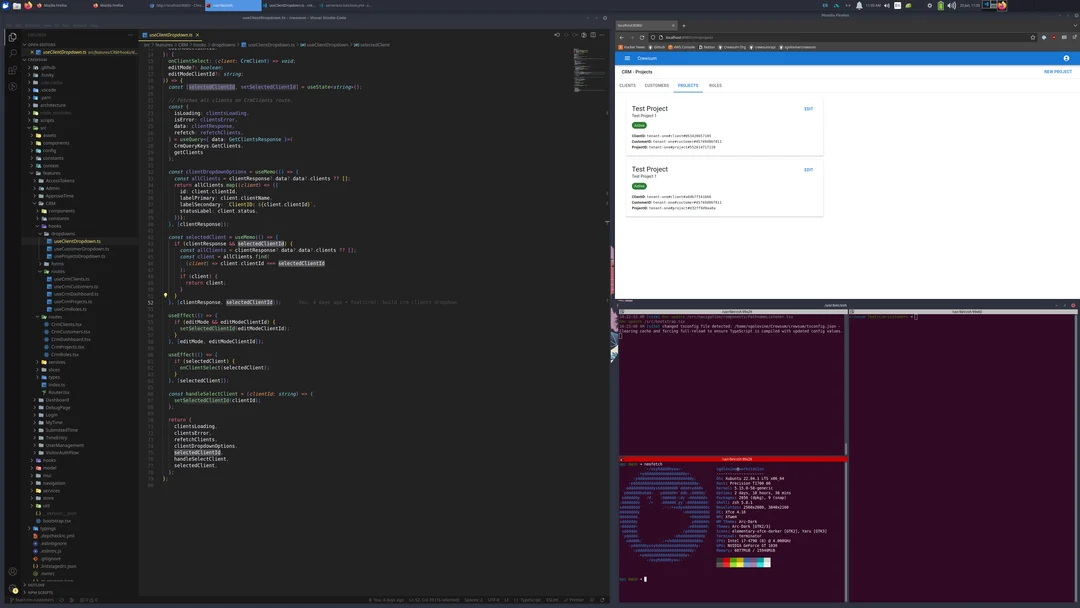Select the useClientDropdown.ts editor tab
Viewport: 1080px width, 608px height.
pyautogui.click(x=165, y=33)
